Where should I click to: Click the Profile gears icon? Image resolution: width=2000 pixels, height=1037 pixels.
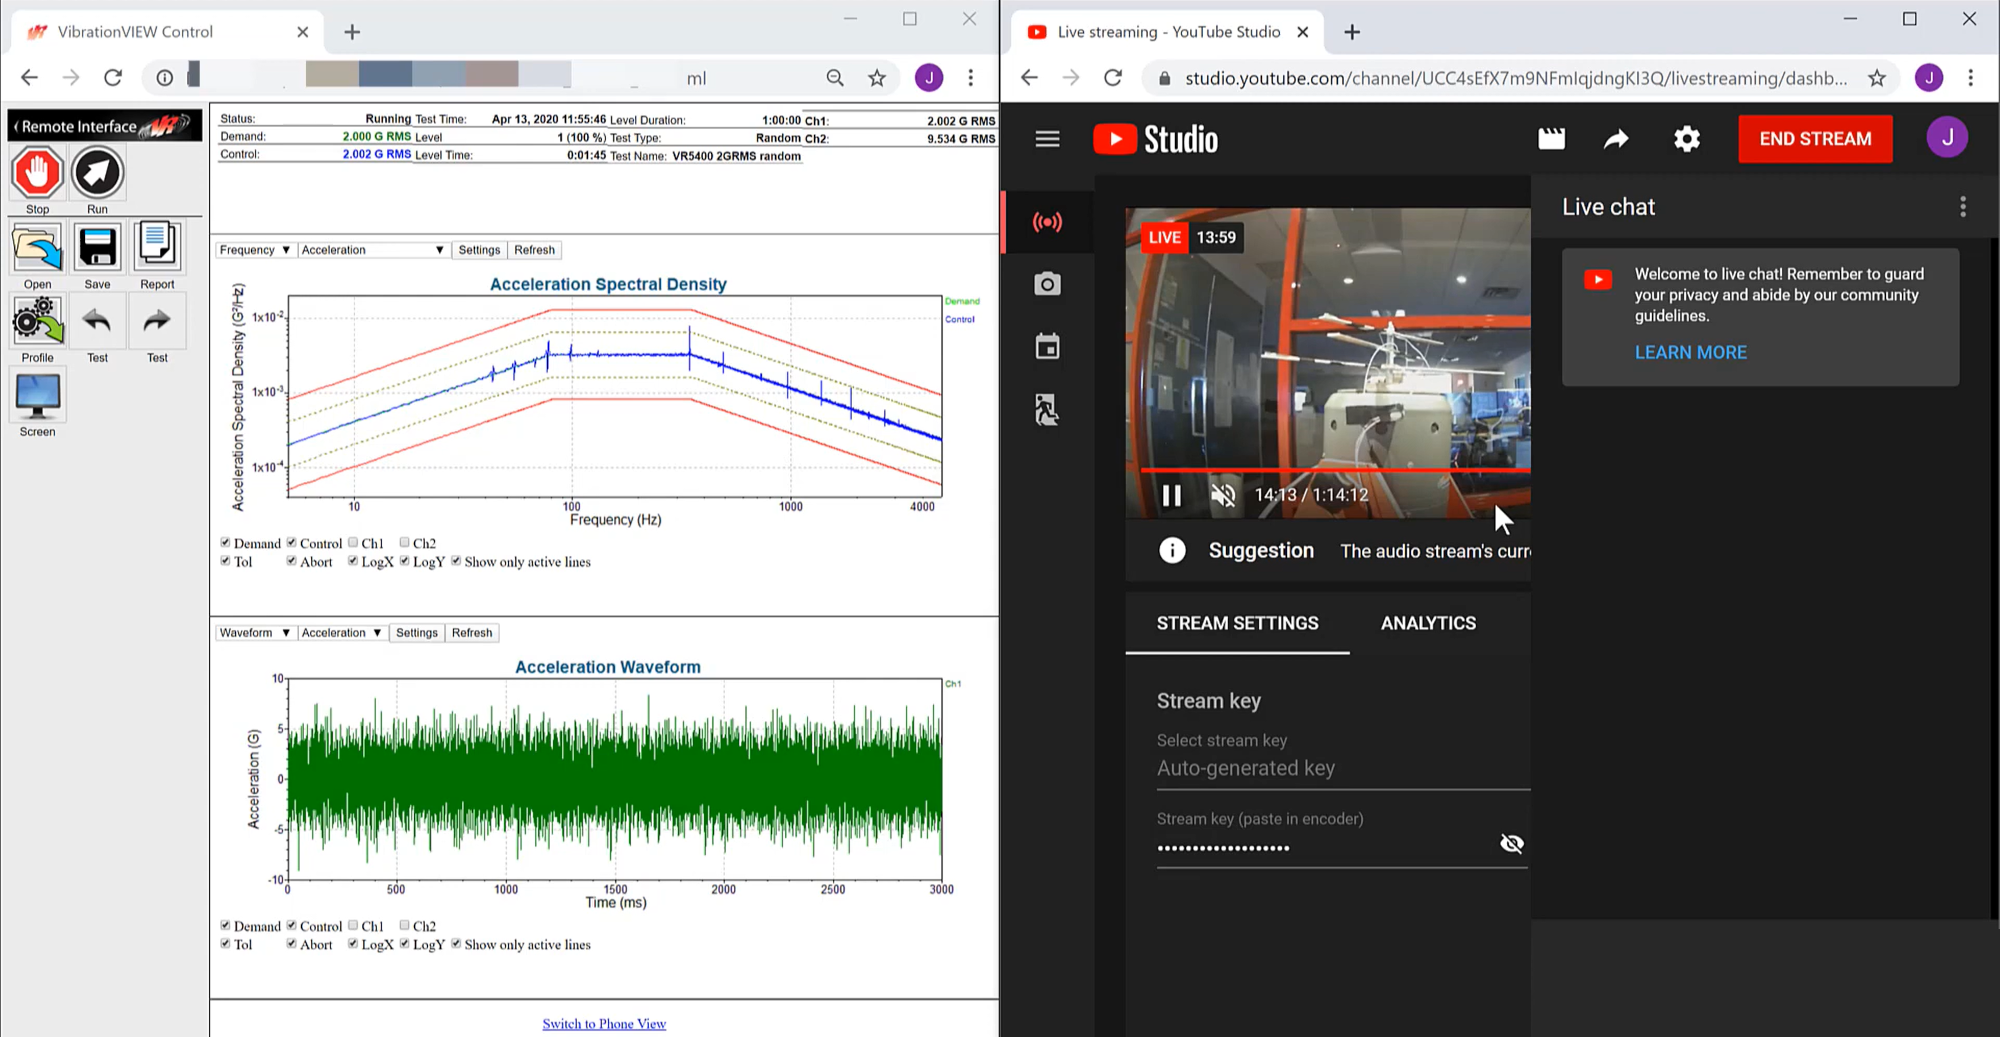37,322
